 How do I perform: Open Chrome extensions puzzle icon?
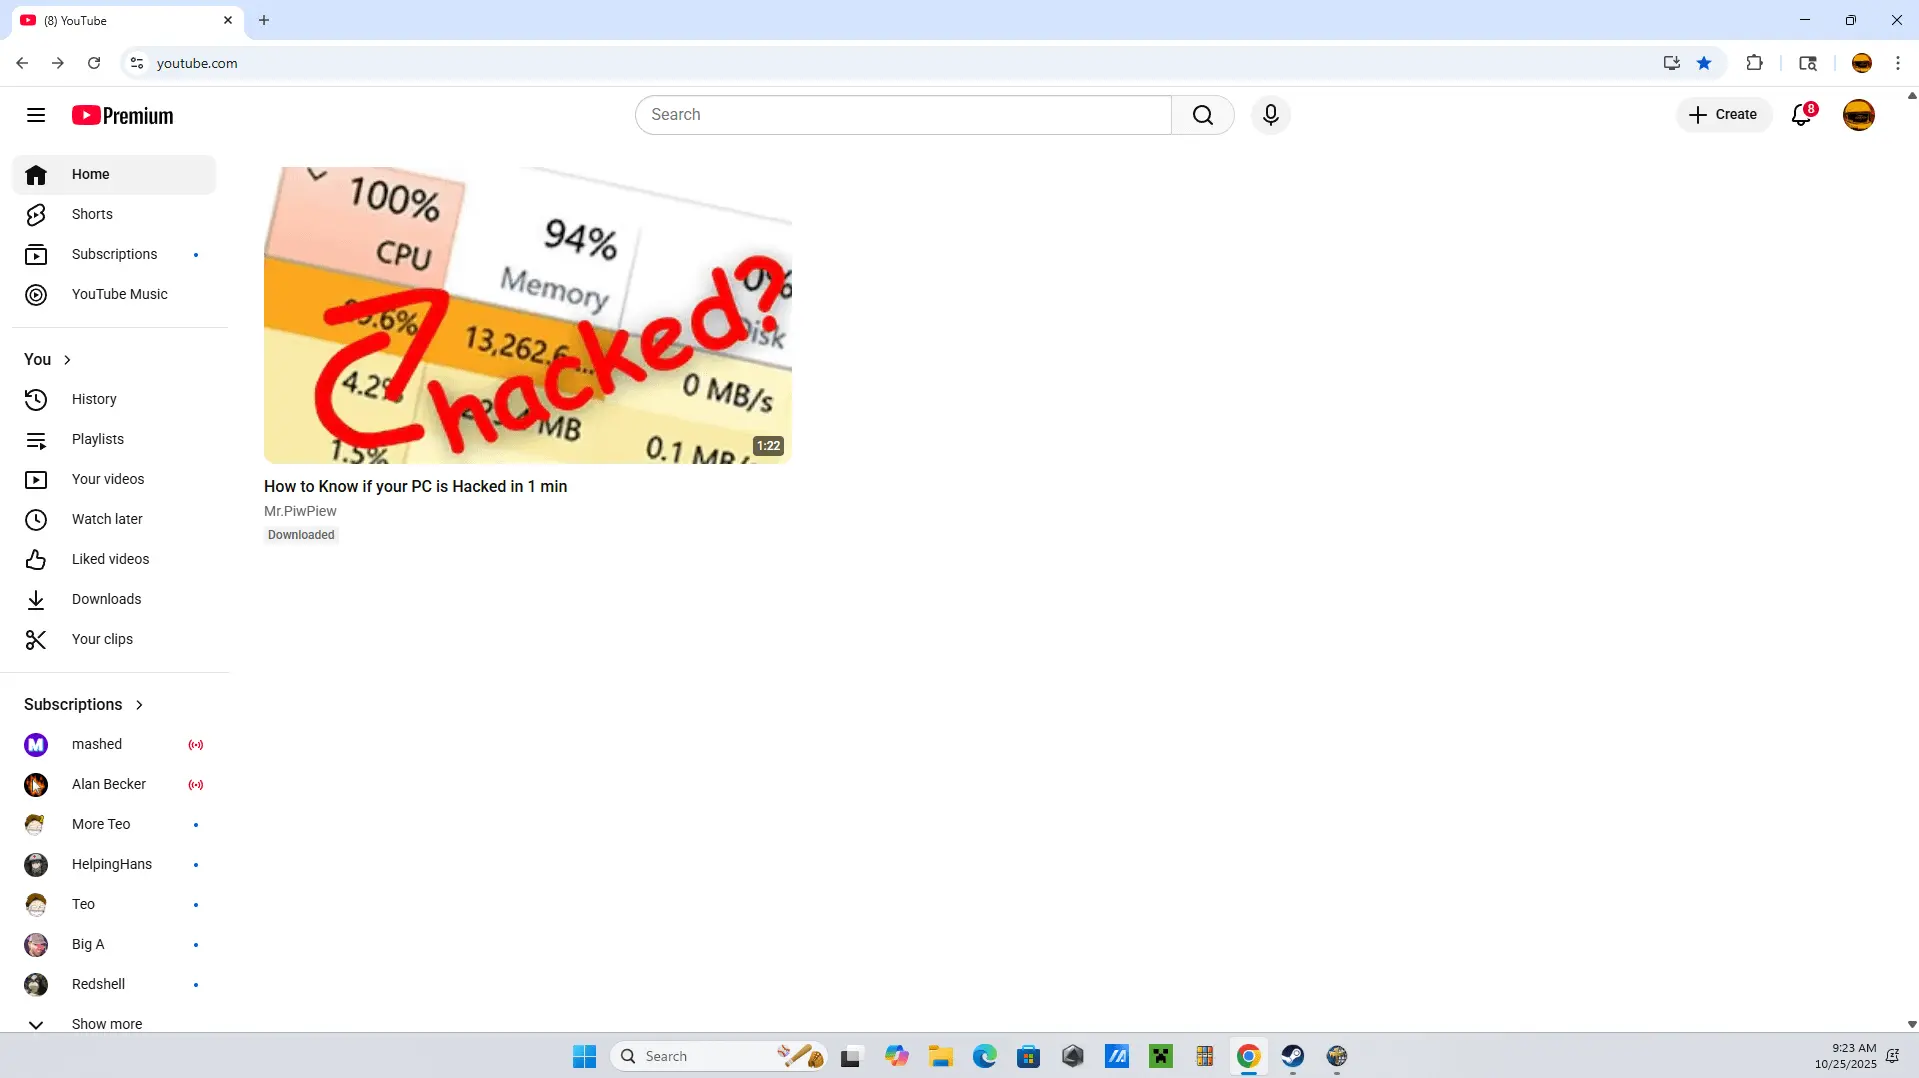tap(1754, 63)
